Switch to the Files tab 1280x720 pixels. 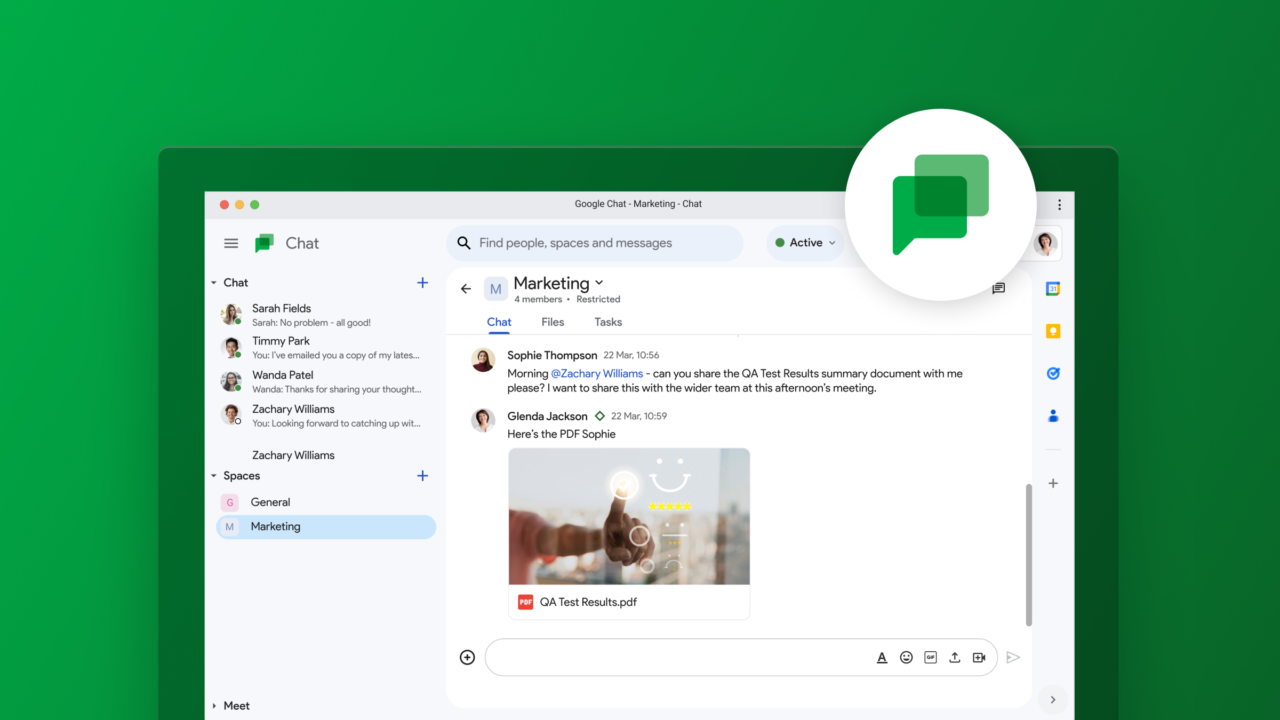pyautogui.click(x=553, y=322)
